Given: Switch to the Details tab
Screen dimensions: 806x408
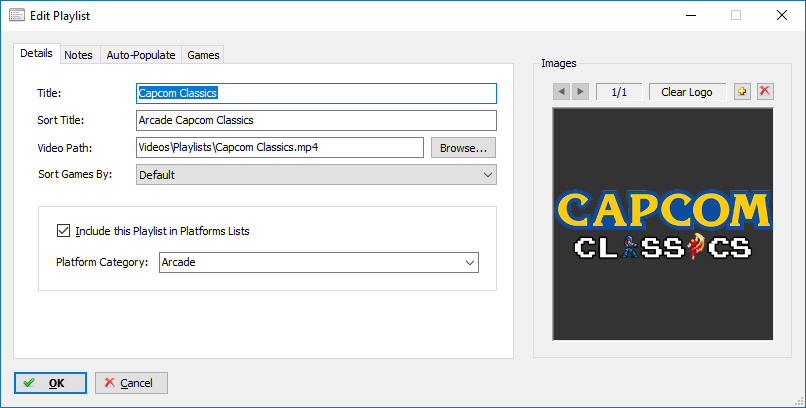Looking at the screenshot, I should point(36,53).
